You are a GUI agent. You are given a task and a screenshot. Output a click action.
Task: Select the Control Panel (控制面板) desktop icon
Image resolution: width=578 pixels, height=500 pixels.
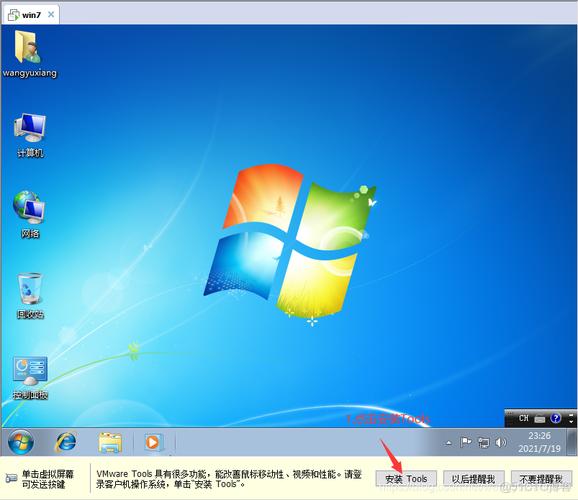pyautogui.click(x=30, y=378)
